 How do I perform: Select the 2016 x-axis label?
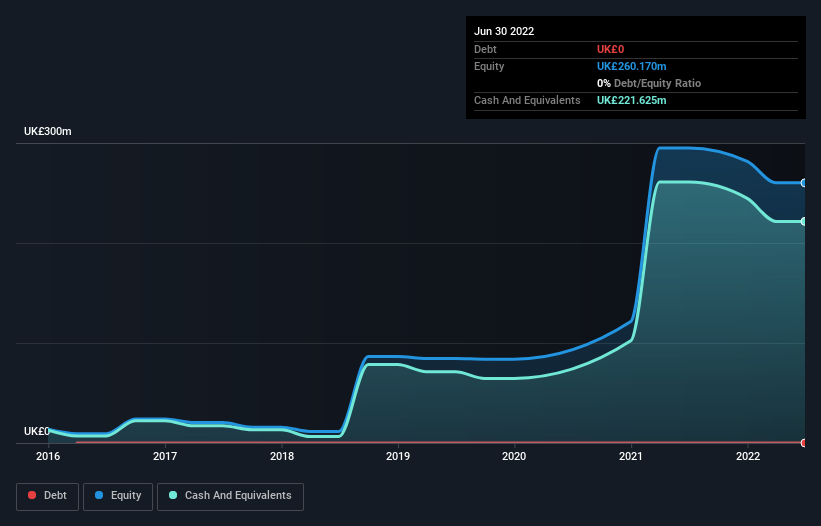(x=48, y=456)
